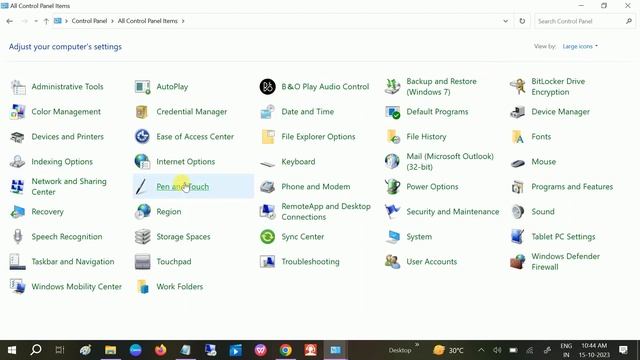Open the Storage Spaces link
Screen dimensions: 640x360
tap(183, 237)
